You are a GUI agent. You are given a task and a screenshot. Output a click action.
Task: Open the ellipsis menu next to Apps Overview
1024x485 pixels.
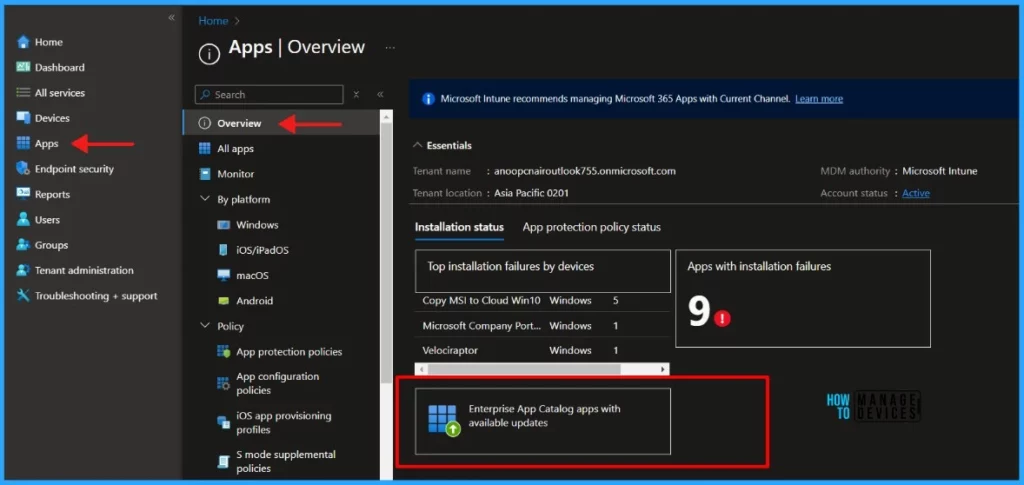click(390, 48)
